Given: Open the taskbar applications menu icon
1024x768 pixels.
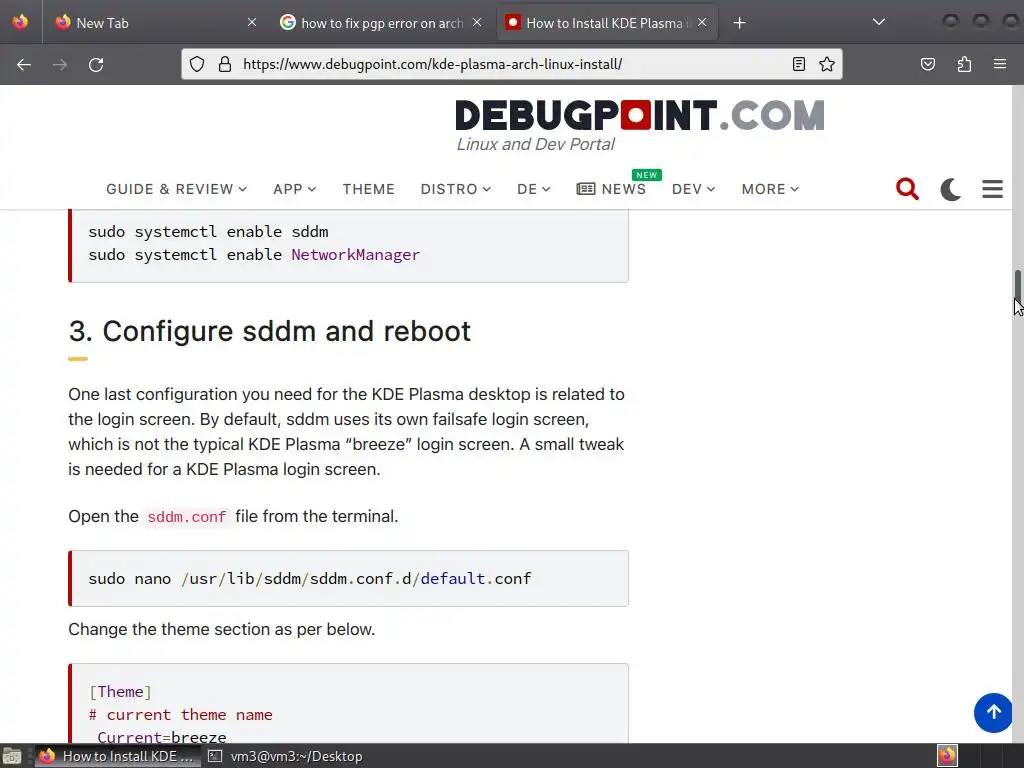Looking at the screenshot, I should click(12, 756).
